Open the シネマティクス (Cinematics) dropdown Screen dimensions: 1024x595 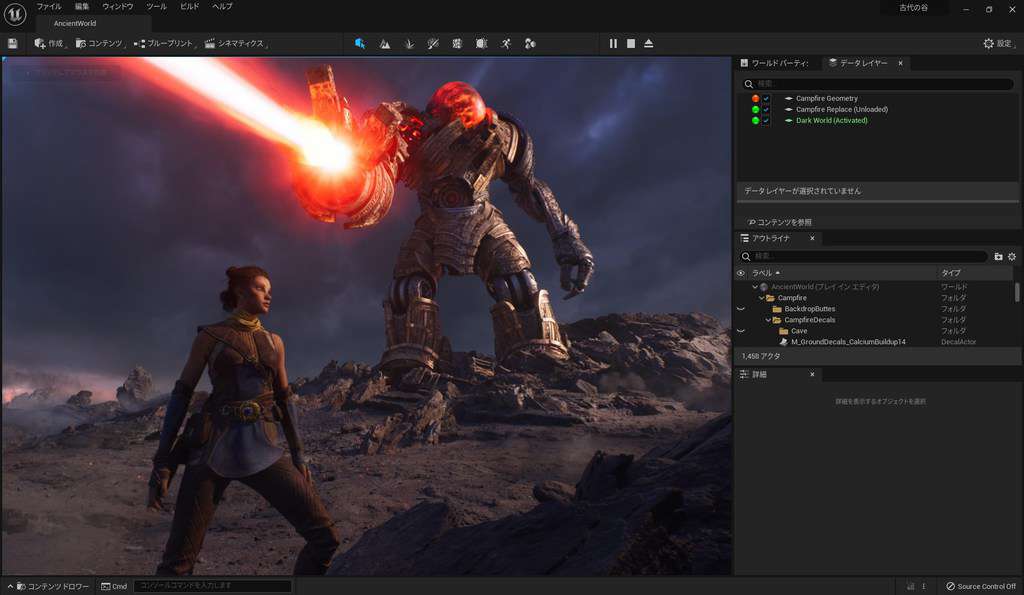point(236,44)
